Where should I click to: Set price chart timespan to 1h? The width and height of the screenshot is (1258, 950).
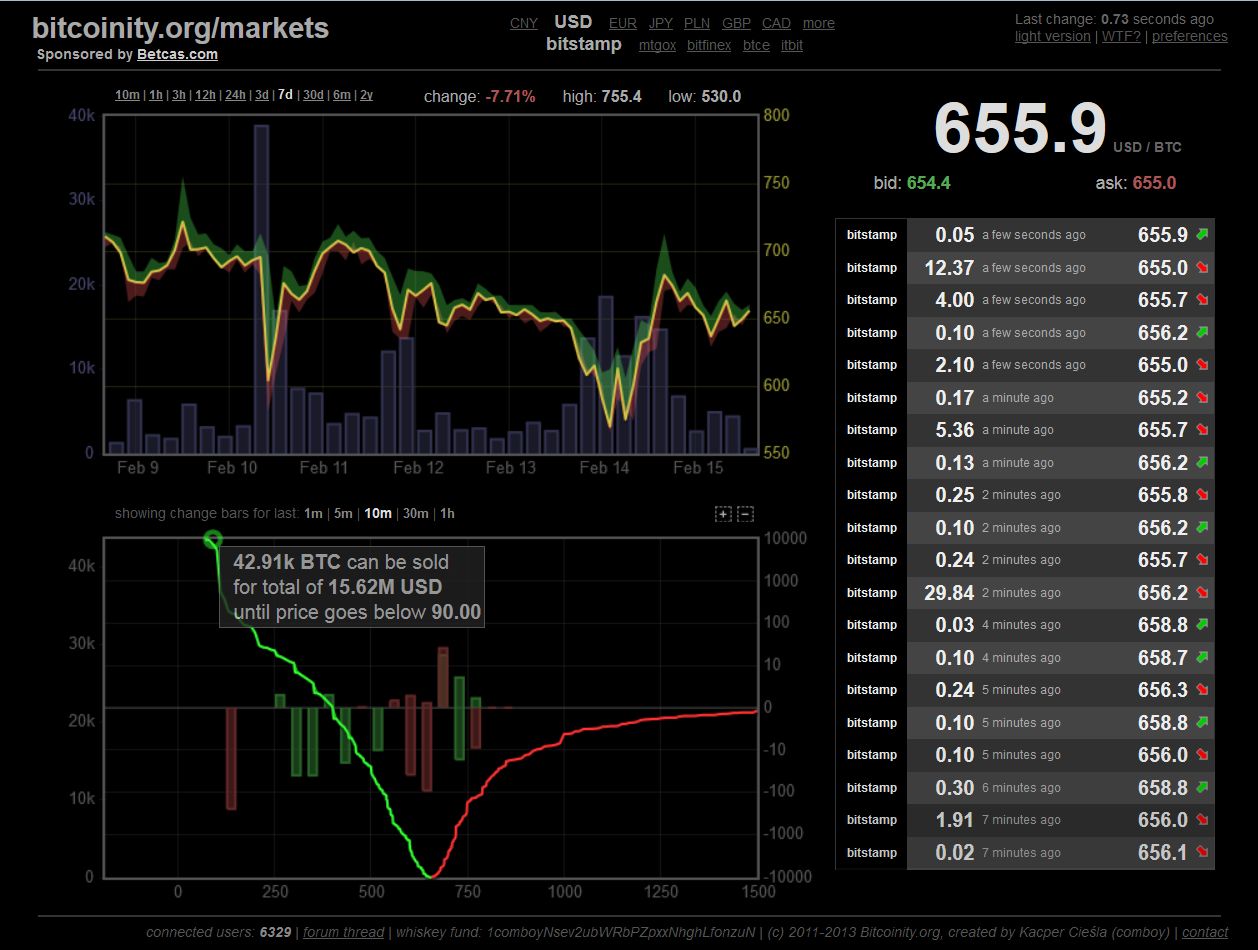pyautogui.click(x=155, y=95)
